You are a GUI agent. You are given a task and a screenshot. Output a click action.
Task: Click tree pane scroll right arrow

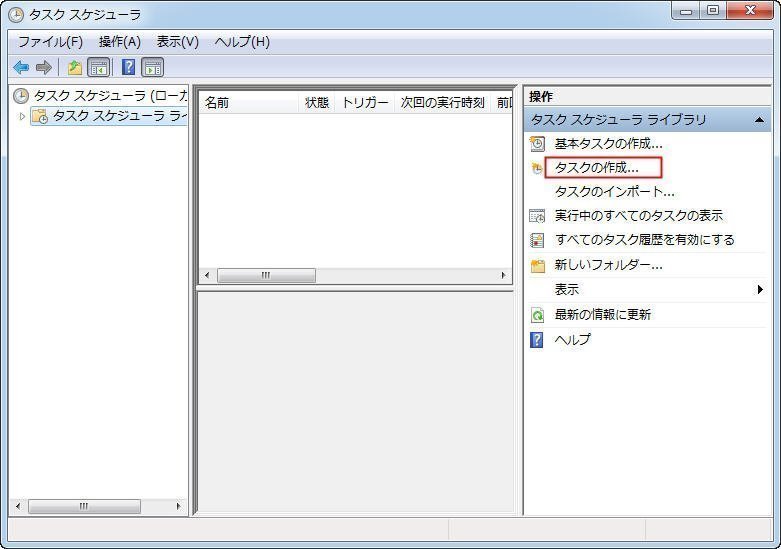tap(178, 506)
